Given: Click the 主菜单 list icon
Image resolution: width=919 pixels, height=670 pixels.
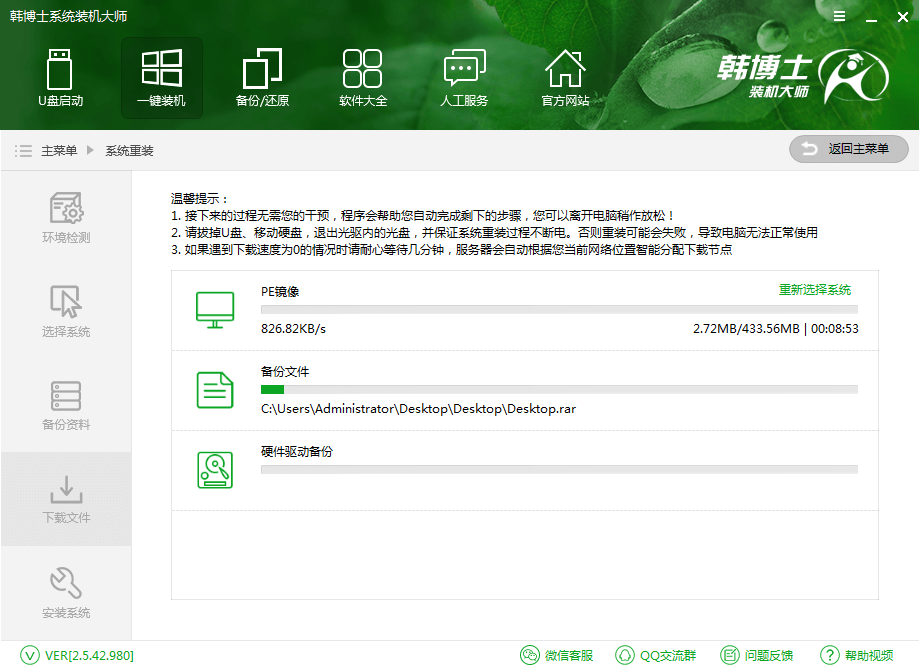Looking at the screenshot, I should click(23, 151).
